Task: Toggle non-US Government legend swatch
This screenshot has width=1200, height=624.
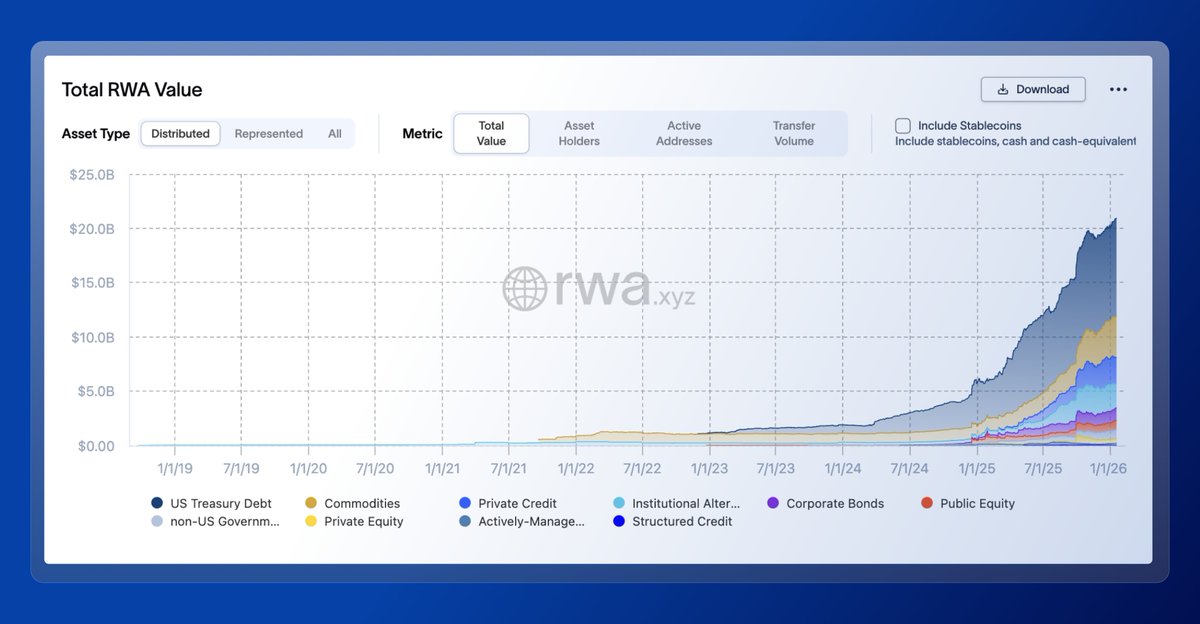Action: coord(157,521)
